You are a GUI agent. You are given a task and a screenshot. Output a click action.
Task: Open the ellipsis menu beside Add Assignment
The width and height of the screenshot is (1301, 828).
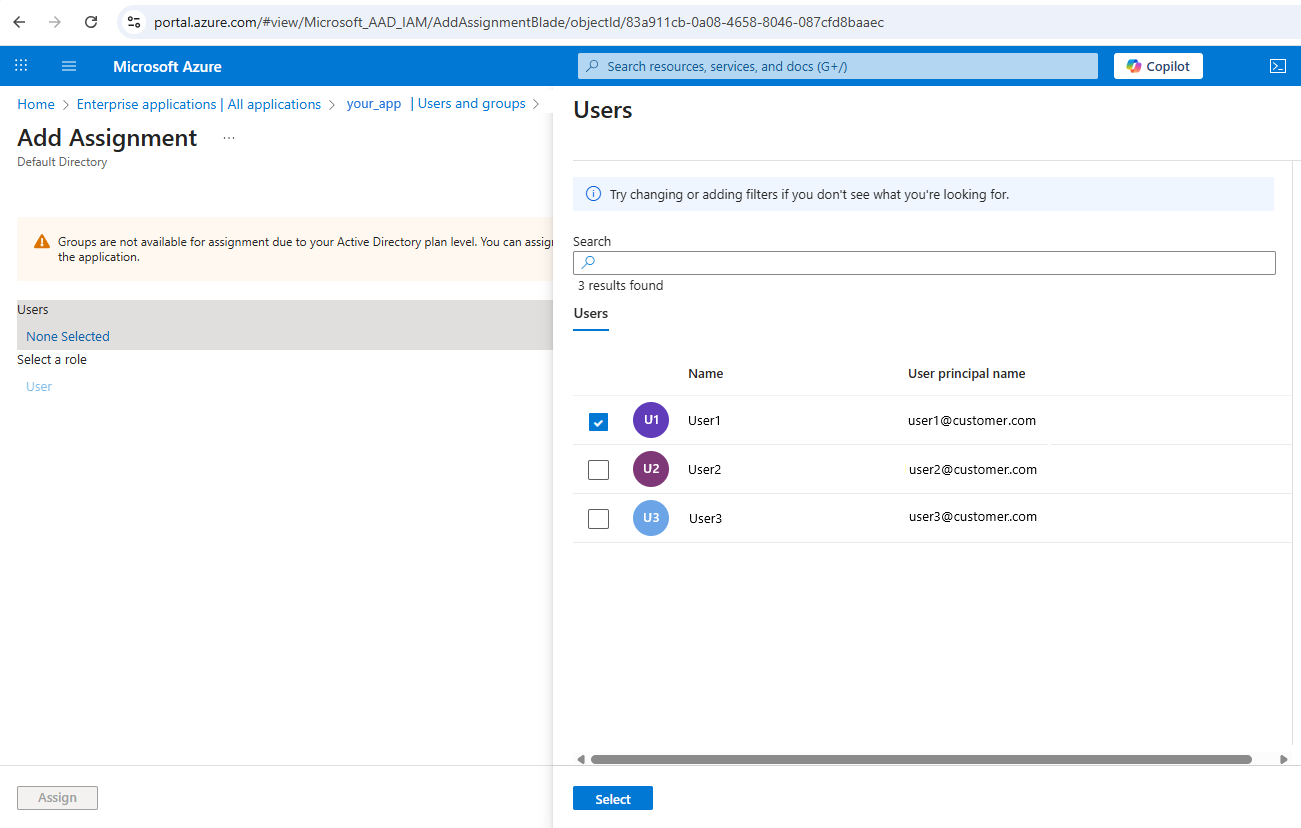(x=229, y=138)
